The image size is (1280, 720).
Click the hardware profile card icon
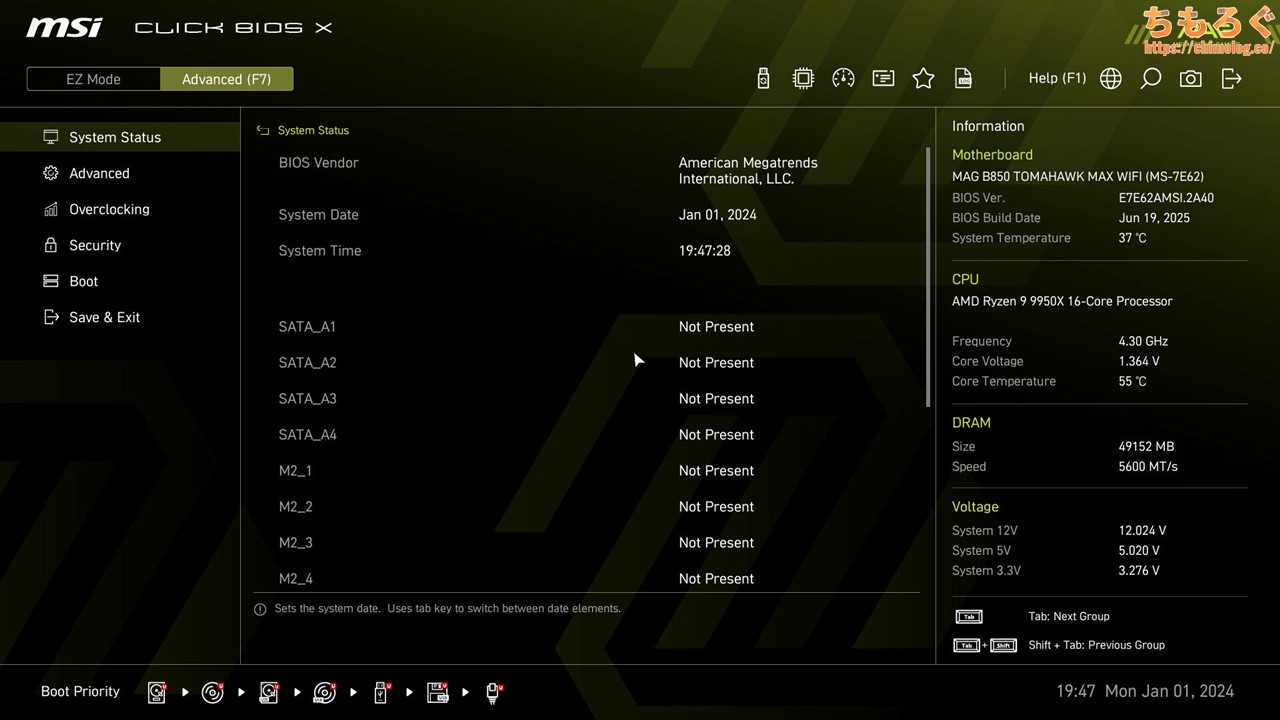[883, 78]
